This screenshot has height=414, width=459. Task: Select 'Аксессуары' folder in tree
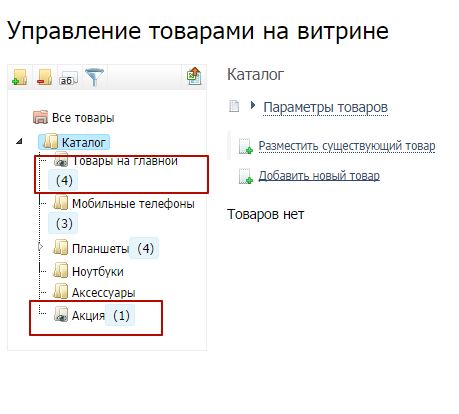[103, 293]
